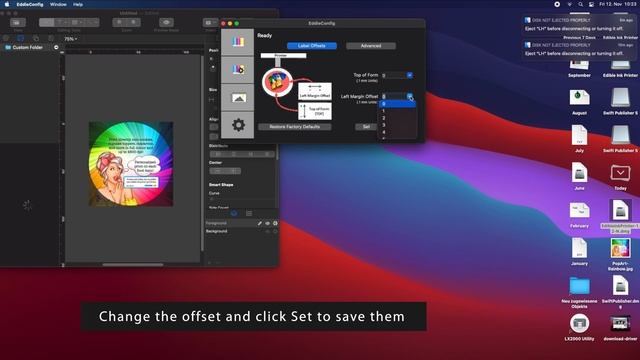Open the ink levels panel in EddieConfig
The image size is (640, 360).
click(x=238, y=42)
